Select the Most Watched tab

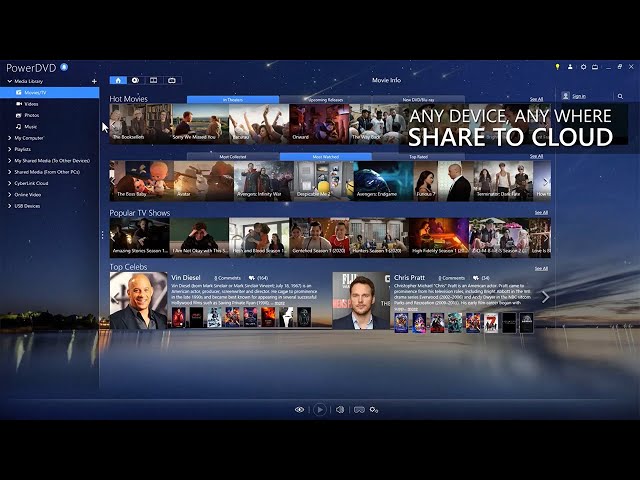[x=325, y=156]
